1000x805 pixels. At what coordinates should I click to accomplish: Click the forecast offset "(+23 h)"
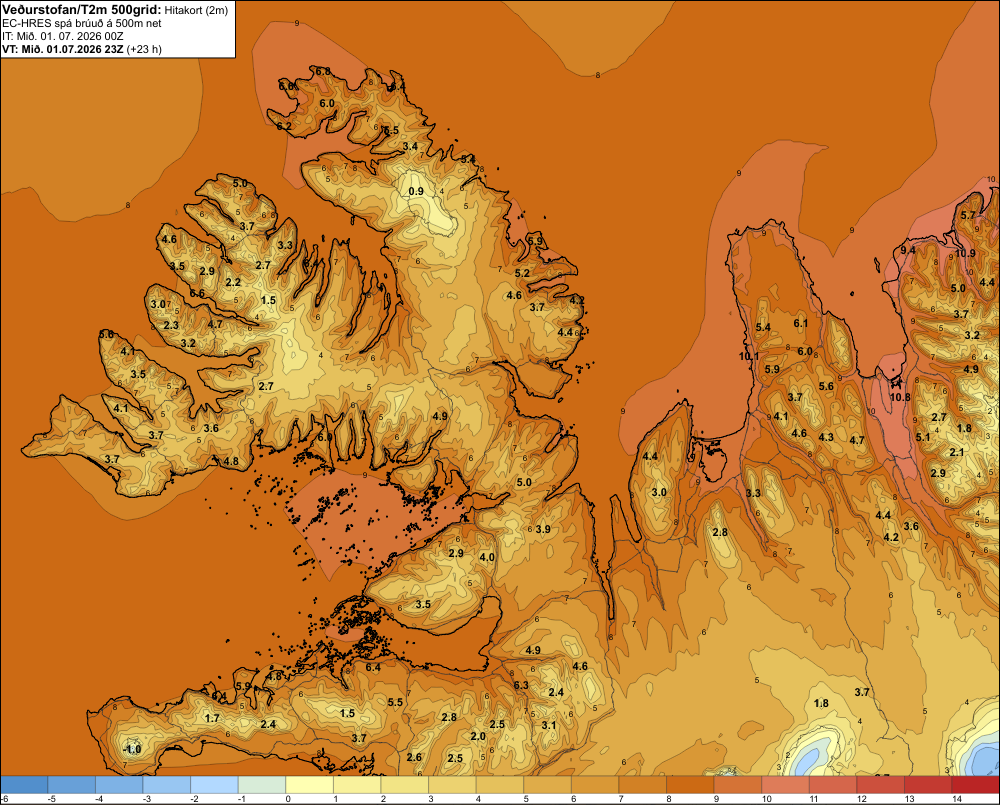144,49
